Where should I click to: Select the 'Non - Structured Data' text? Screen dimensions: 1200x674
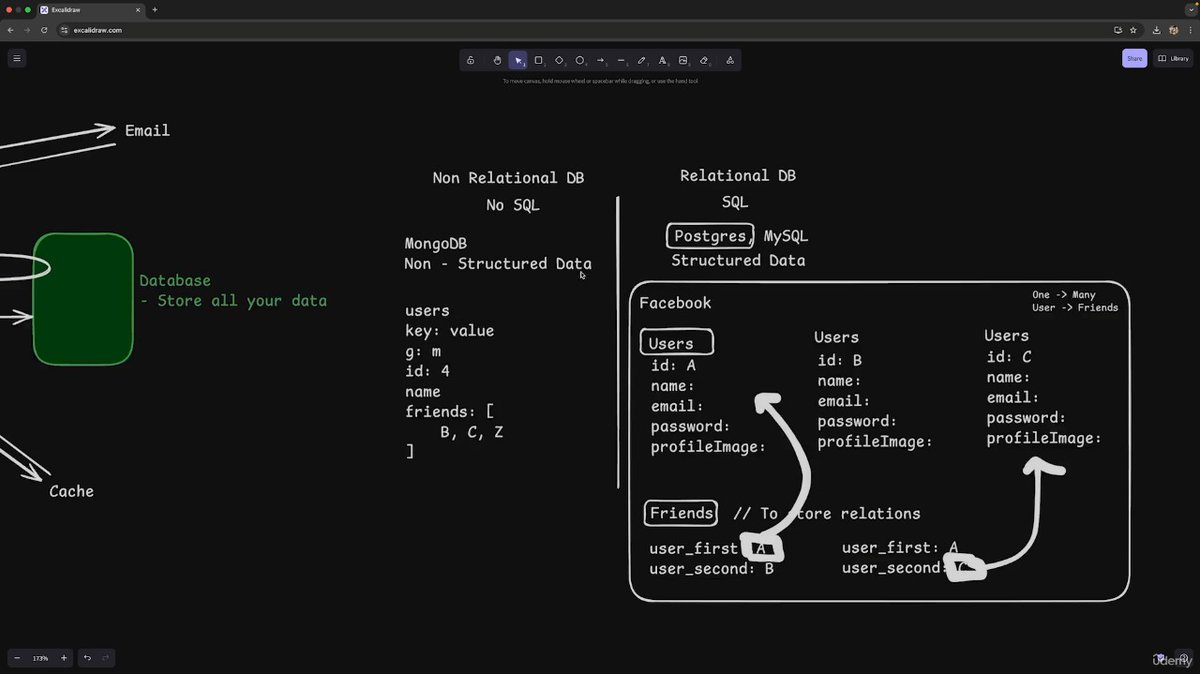[x=498, y=264]
